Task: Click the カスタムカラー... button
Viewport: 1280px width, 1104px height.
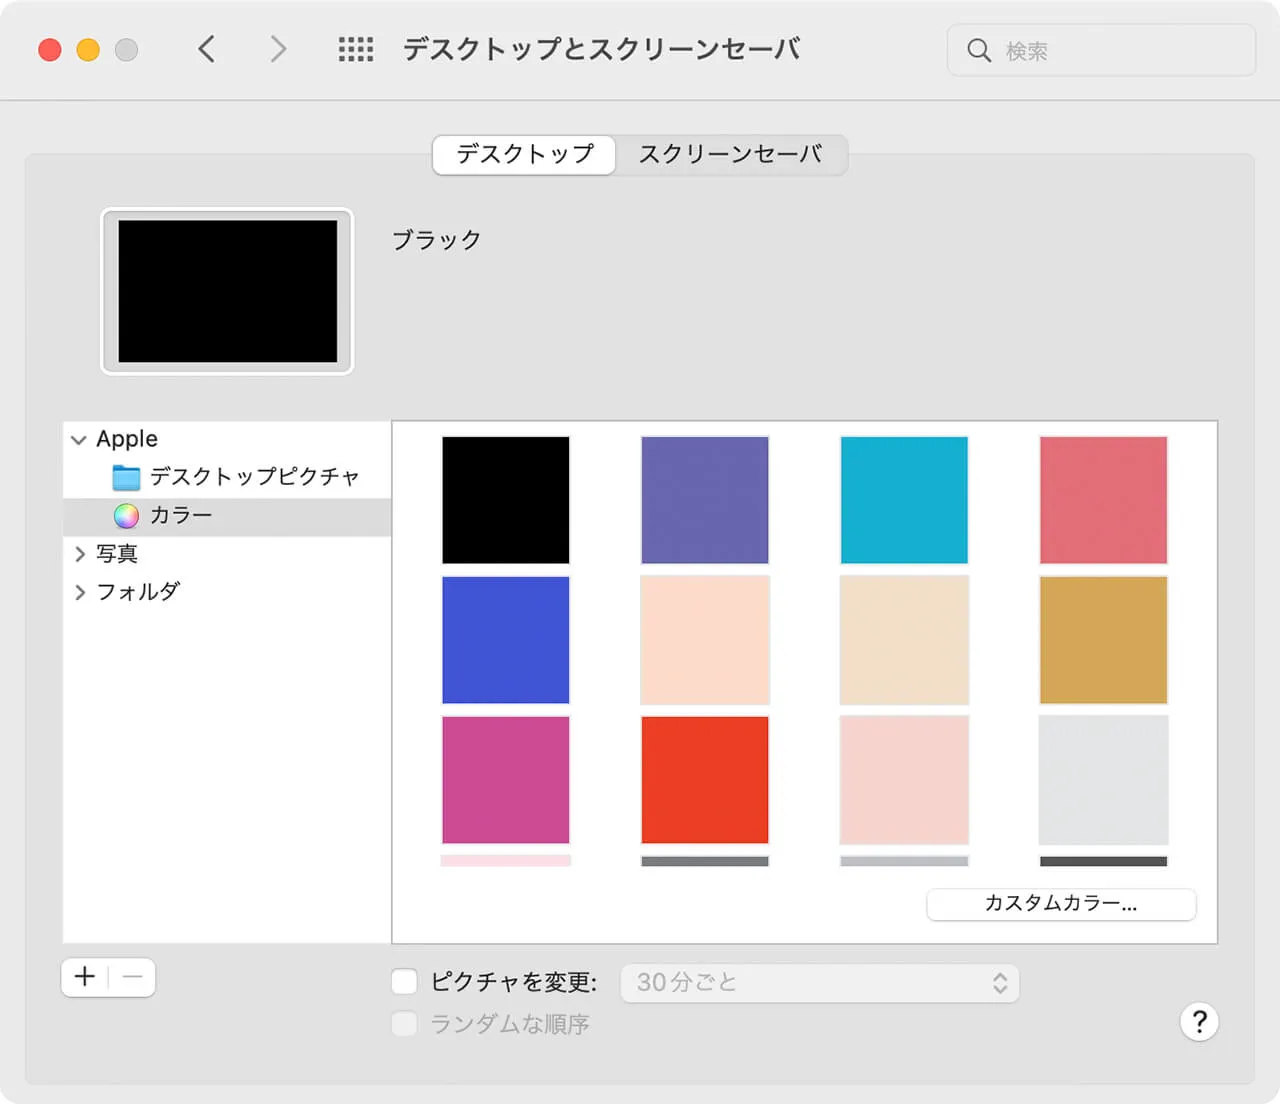Action: click(1061, 904)
